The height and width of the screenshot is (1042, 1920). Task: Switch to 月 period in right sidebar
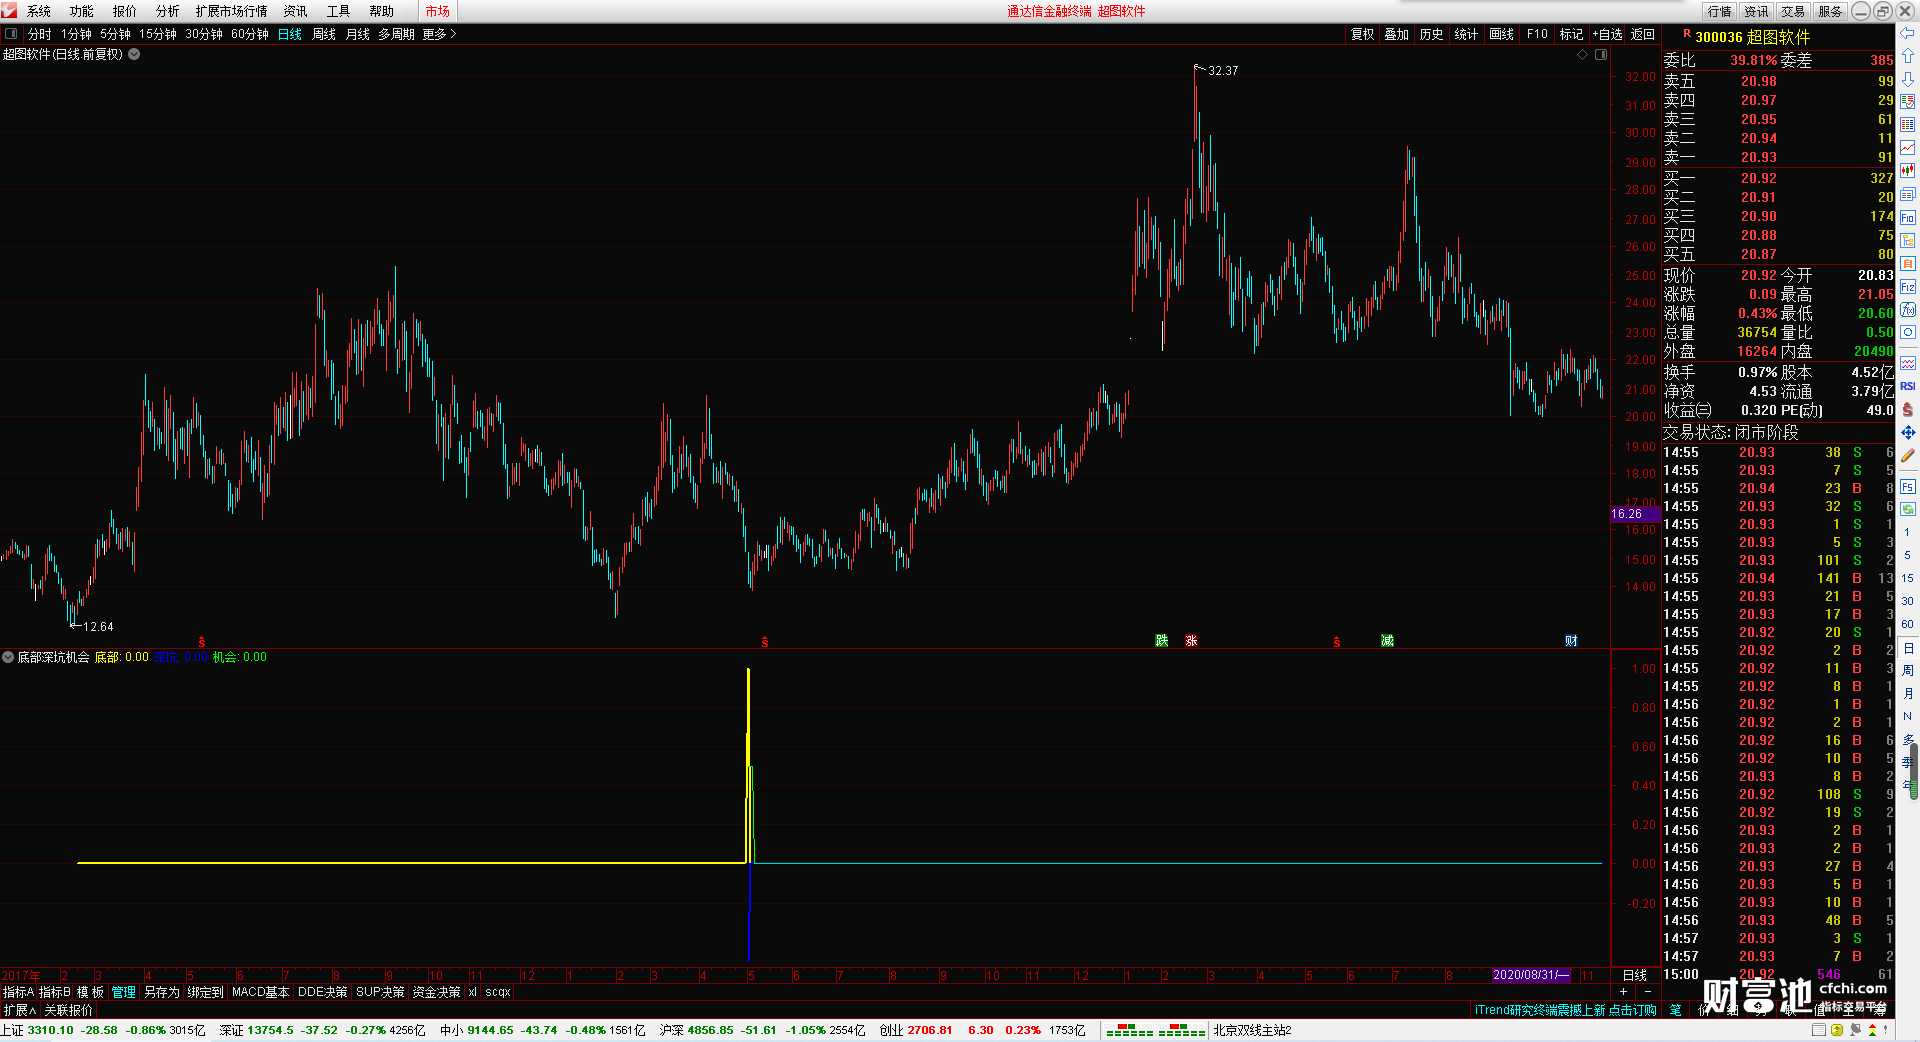[1907, 694]
